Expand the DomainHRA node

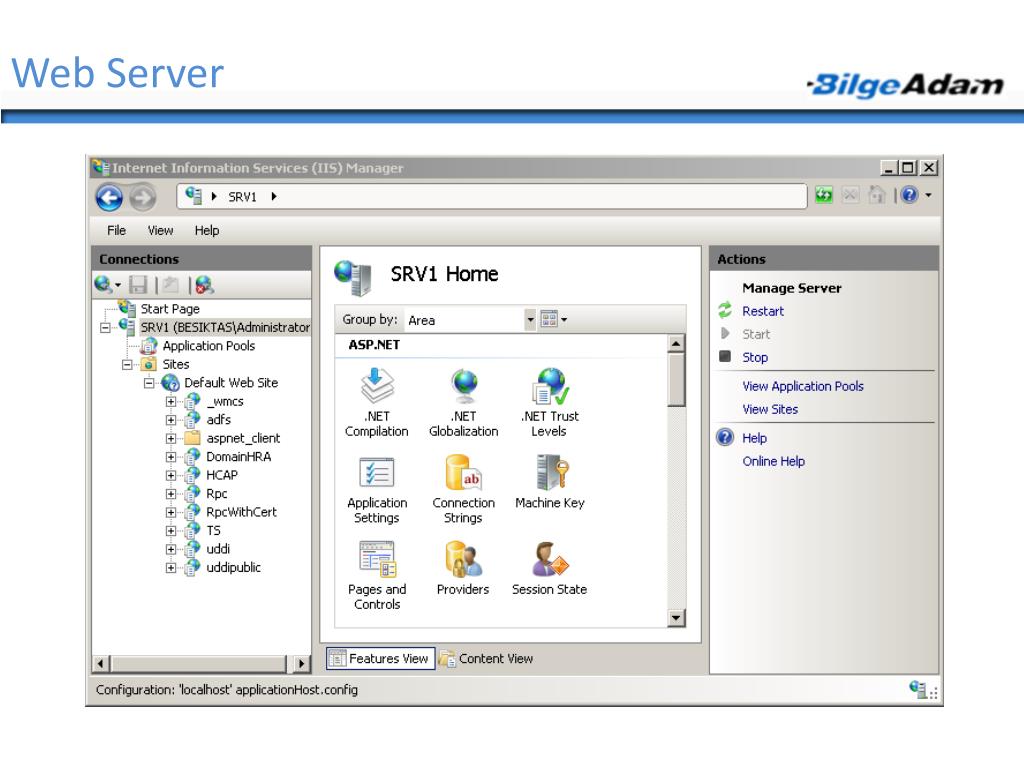click(171, 457)
